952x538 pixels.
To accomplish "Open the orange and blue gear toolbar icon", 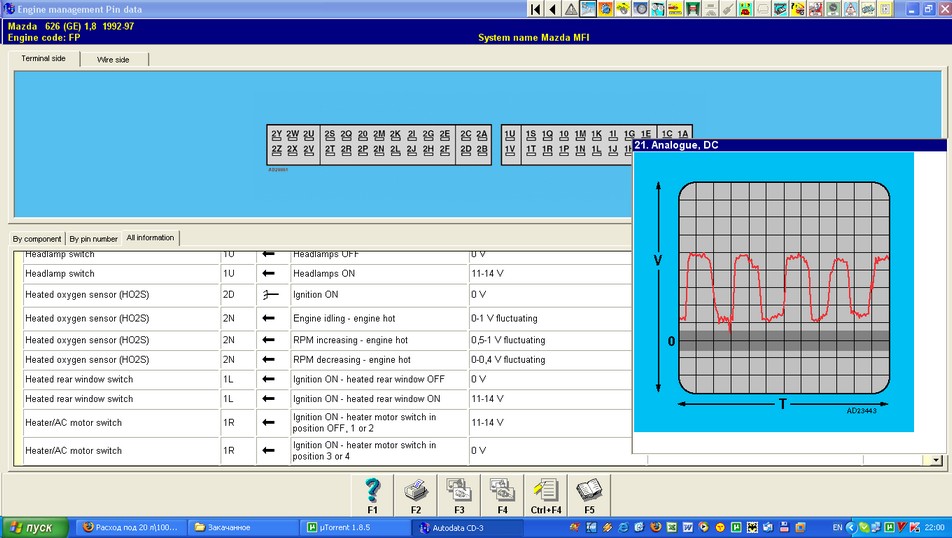I will [x=605, y=9].
